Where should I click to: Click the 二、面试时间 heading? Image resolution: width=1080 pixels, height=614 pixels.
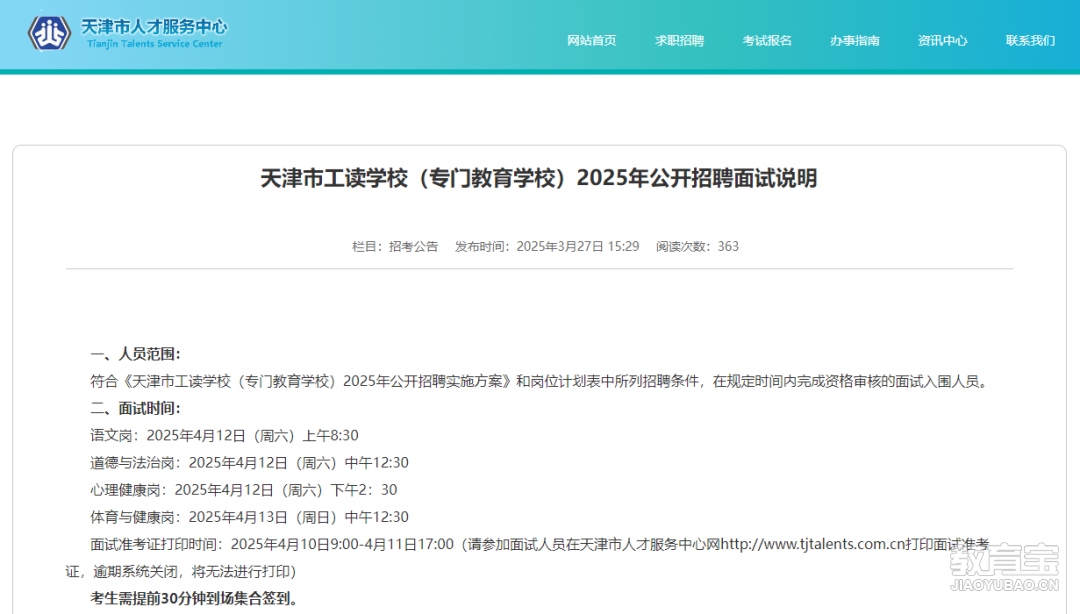click(135, 409)
